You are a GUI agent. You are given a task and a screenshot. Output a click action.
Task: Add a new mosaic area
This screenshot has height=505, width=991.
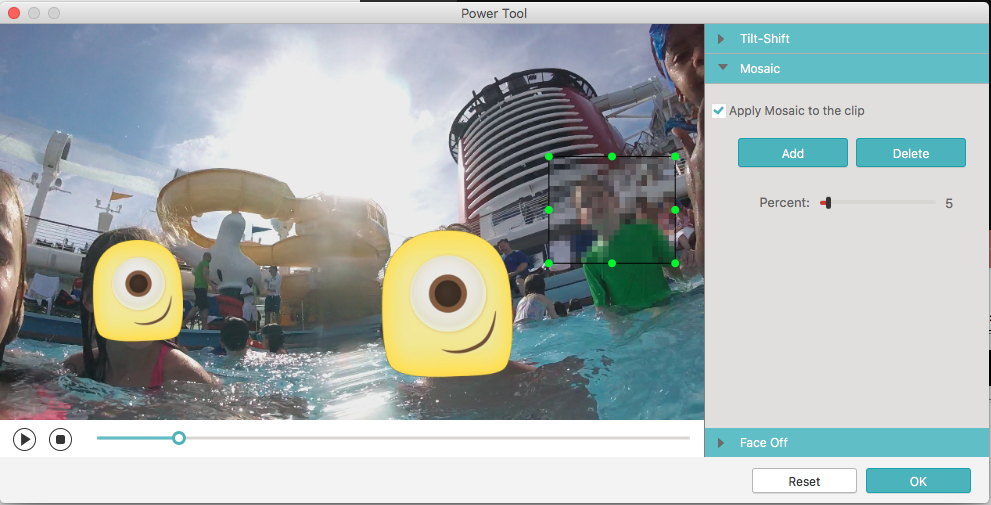click(x=793, y=153)
